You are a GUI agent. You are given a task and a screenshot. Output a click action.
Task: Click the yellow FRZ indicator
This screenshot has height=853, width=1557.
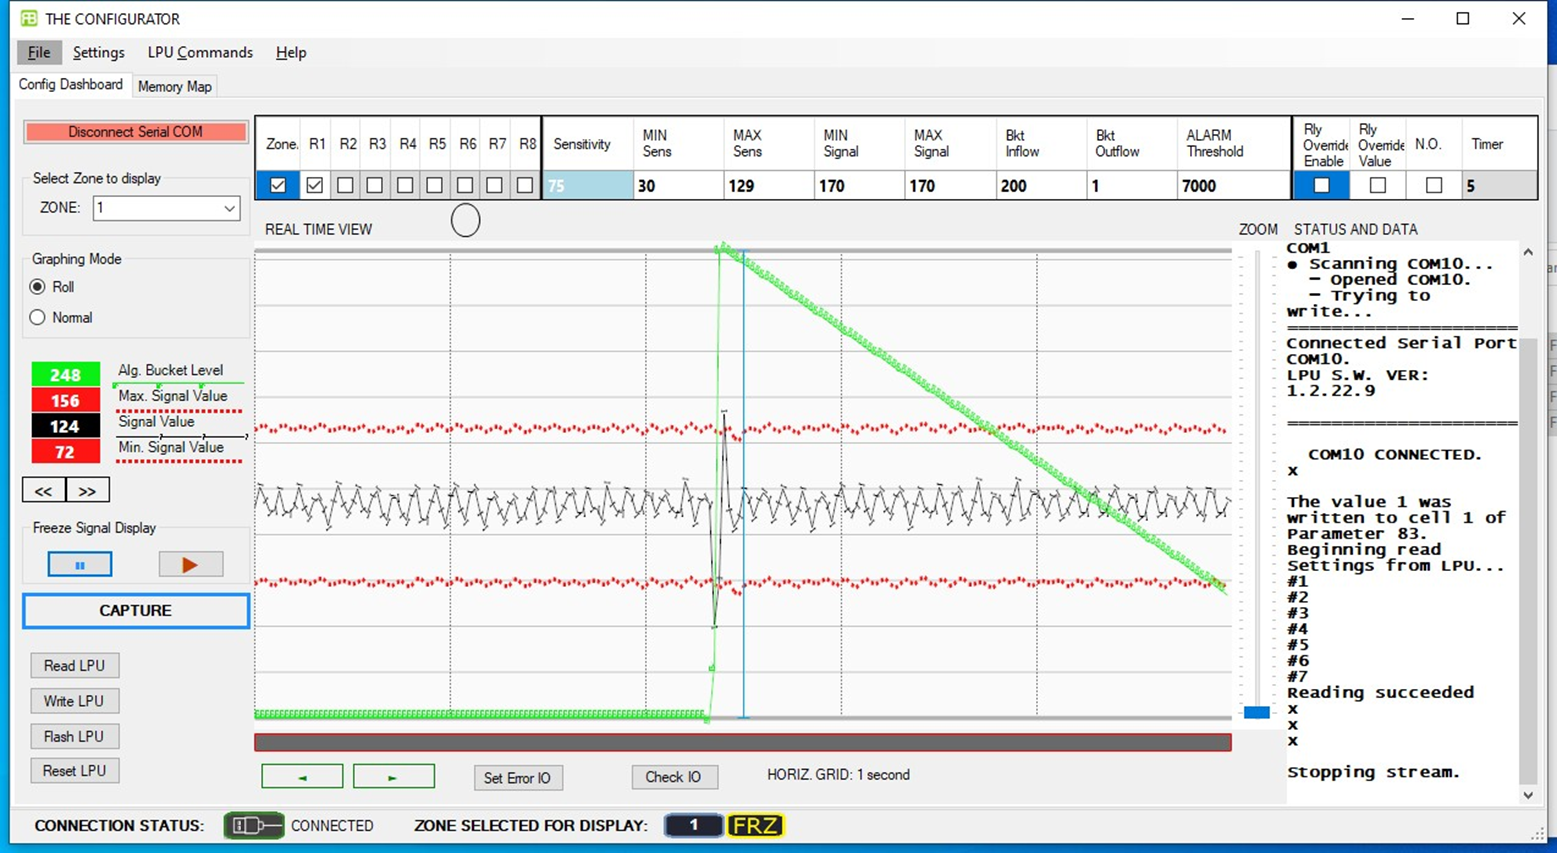(755, 826)
